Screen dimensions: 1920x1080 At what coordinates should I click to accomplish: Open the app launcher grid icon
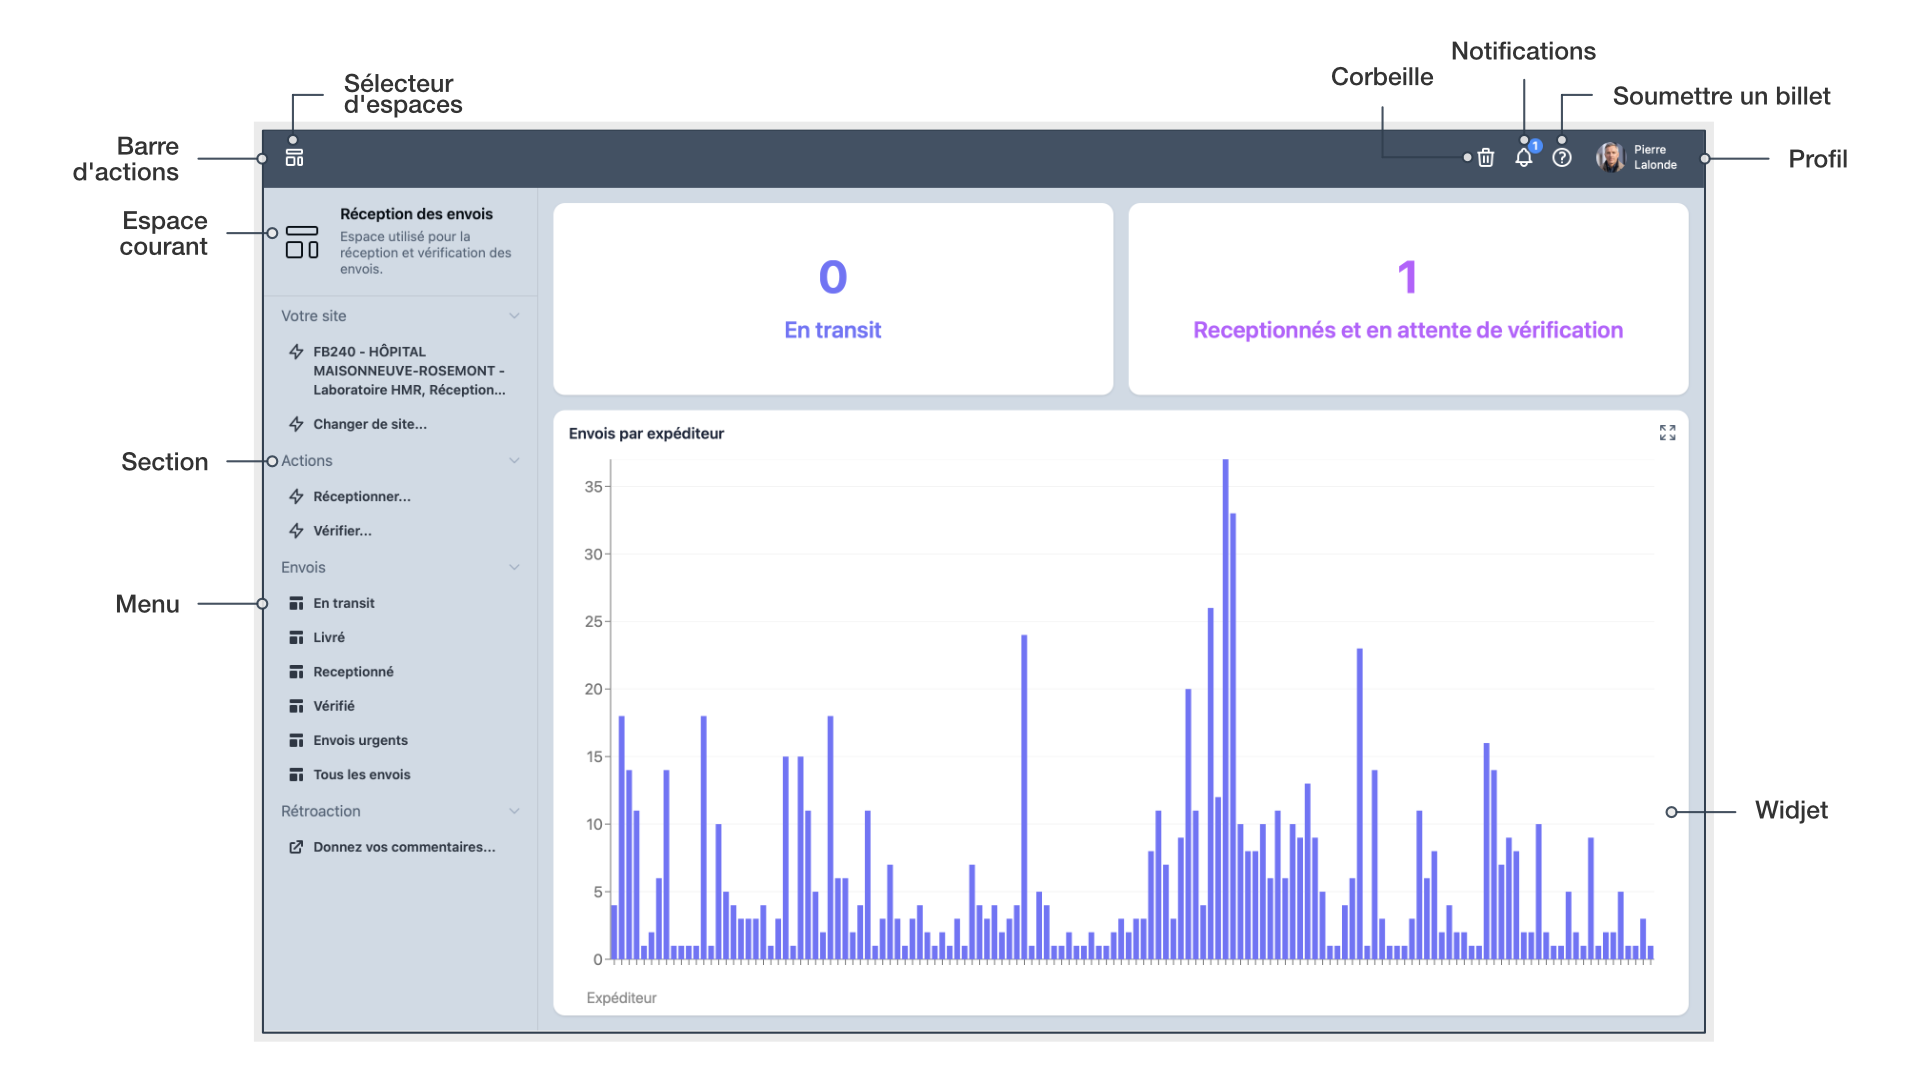coord(294,156)
